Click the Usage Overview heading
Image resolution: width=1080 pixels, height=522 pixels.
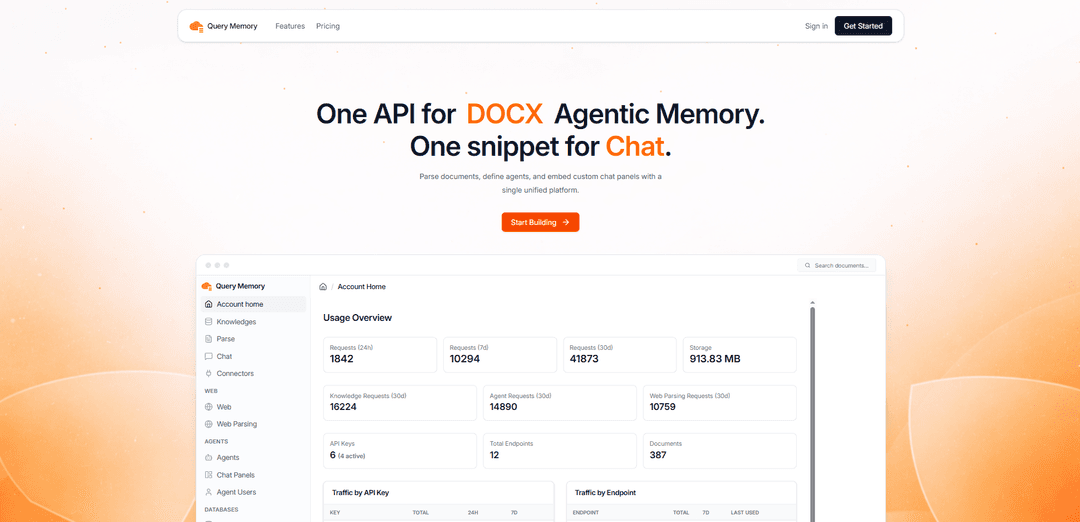pos(357,318)
